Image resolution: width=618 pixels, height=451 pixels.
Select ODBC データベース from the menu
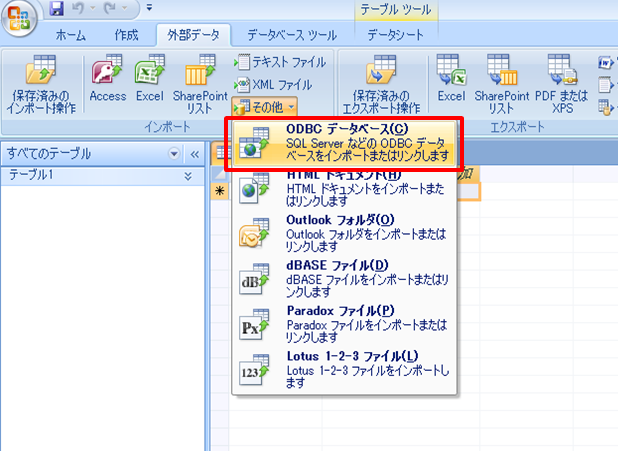coord(346,143)
